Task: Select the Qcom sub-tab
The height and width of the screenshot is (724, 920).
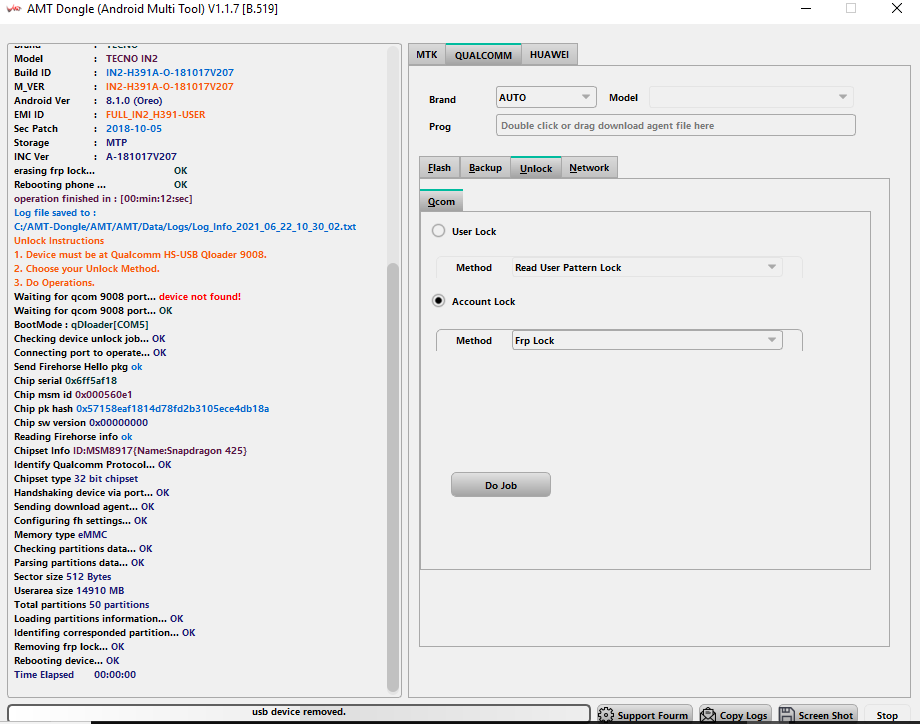Action: tap(441, 201)
